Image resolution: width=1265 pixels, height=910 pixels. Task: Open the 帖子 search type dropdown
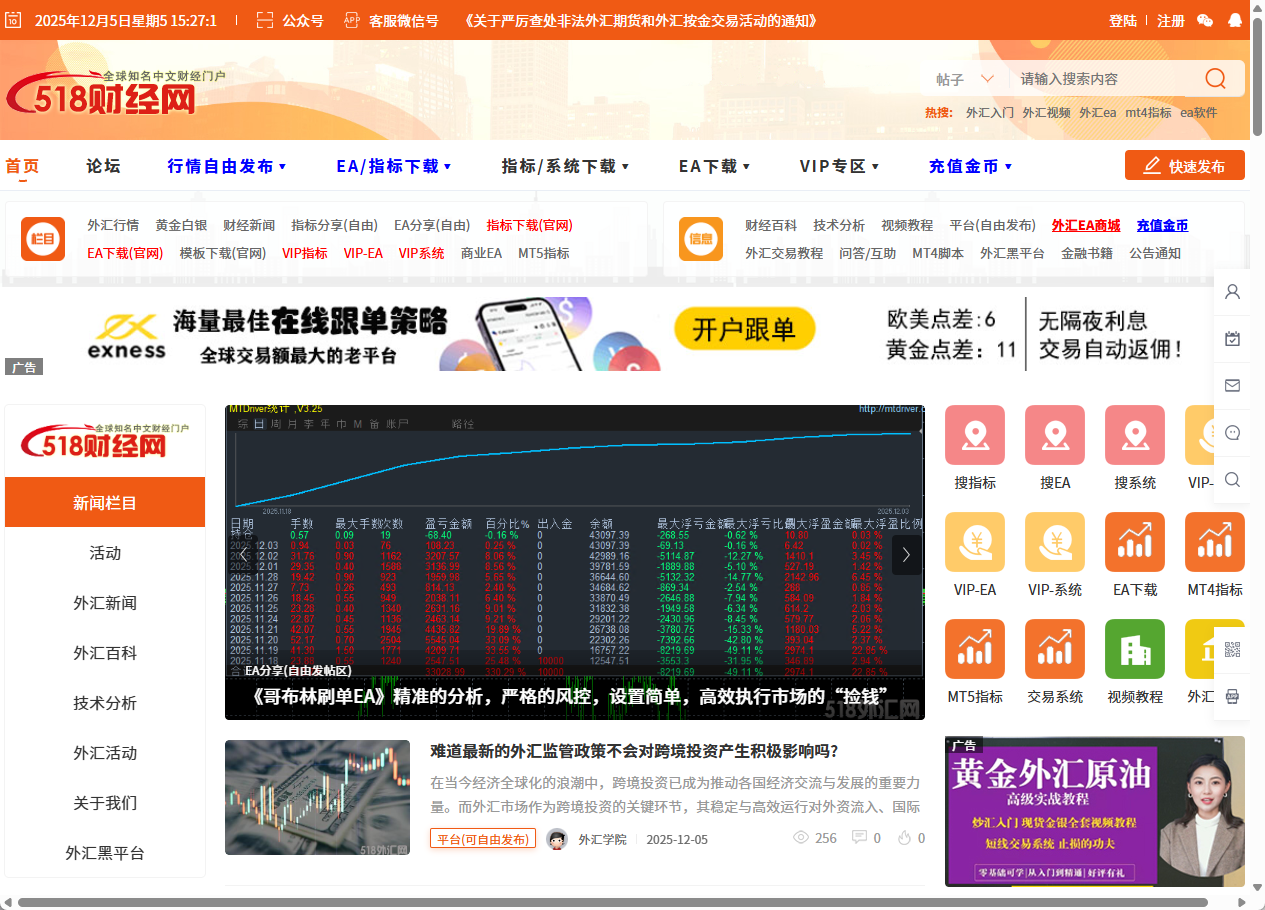tap(962, 78)
